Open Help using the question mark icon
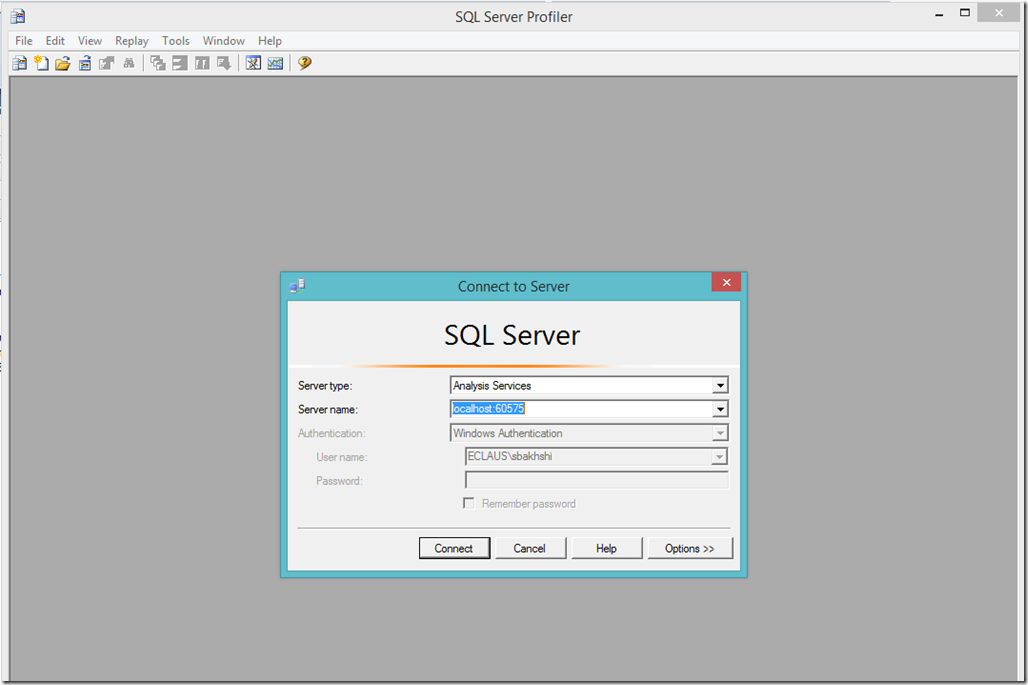 303,63
